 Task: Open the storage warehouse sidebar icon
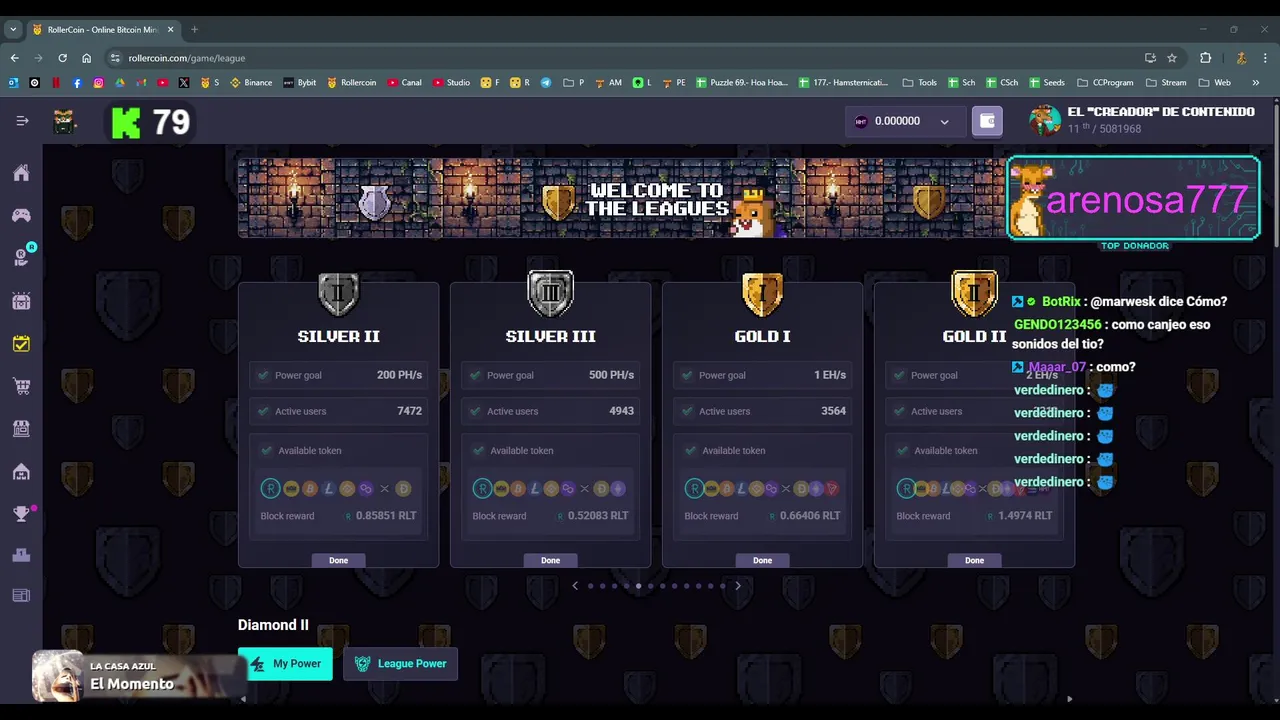21,471
